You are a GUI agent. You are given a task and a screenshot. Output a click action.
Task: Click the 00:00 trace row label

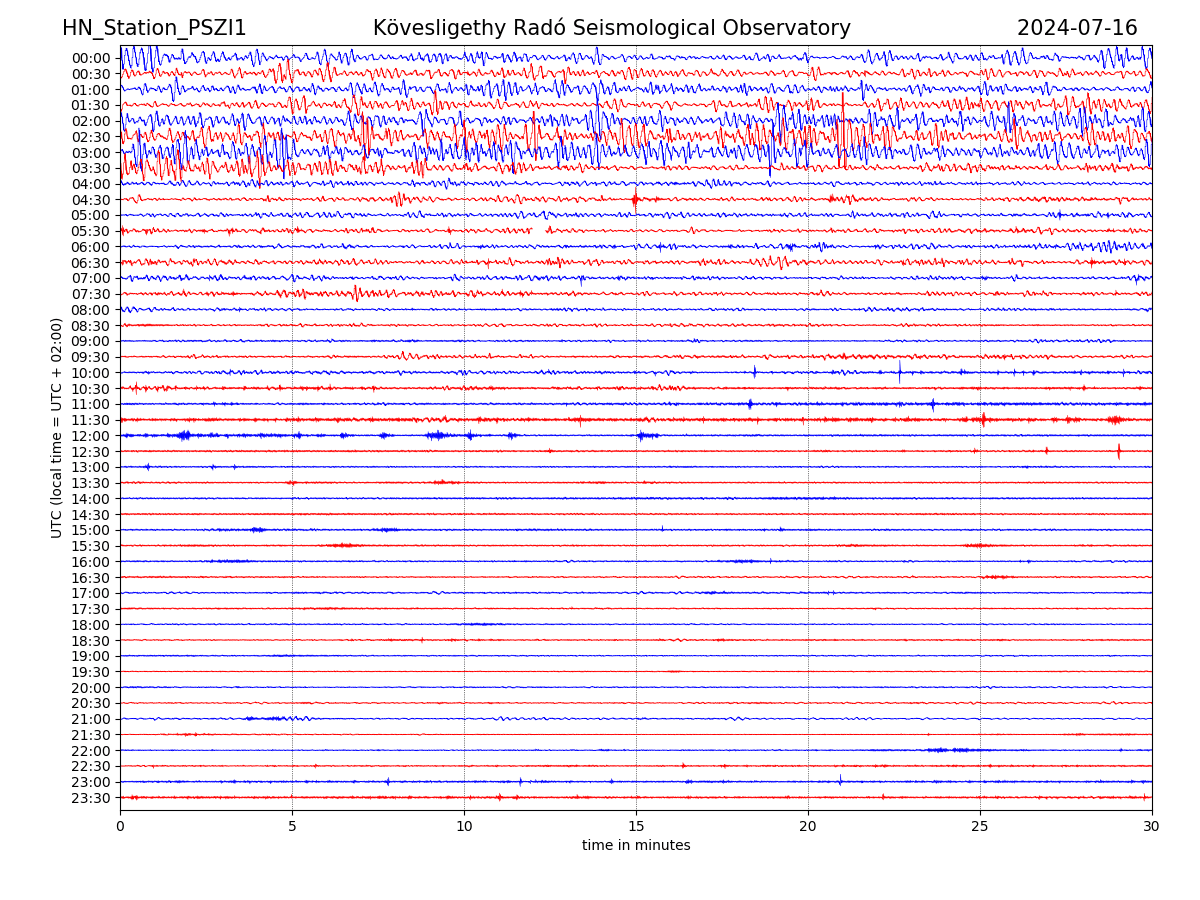[91, 58]
